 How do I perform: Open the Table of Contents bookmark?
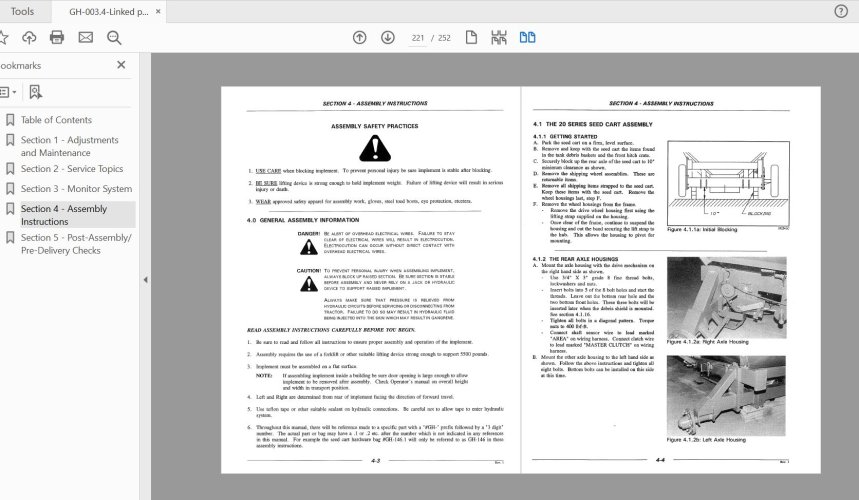[x=56, y=120]
